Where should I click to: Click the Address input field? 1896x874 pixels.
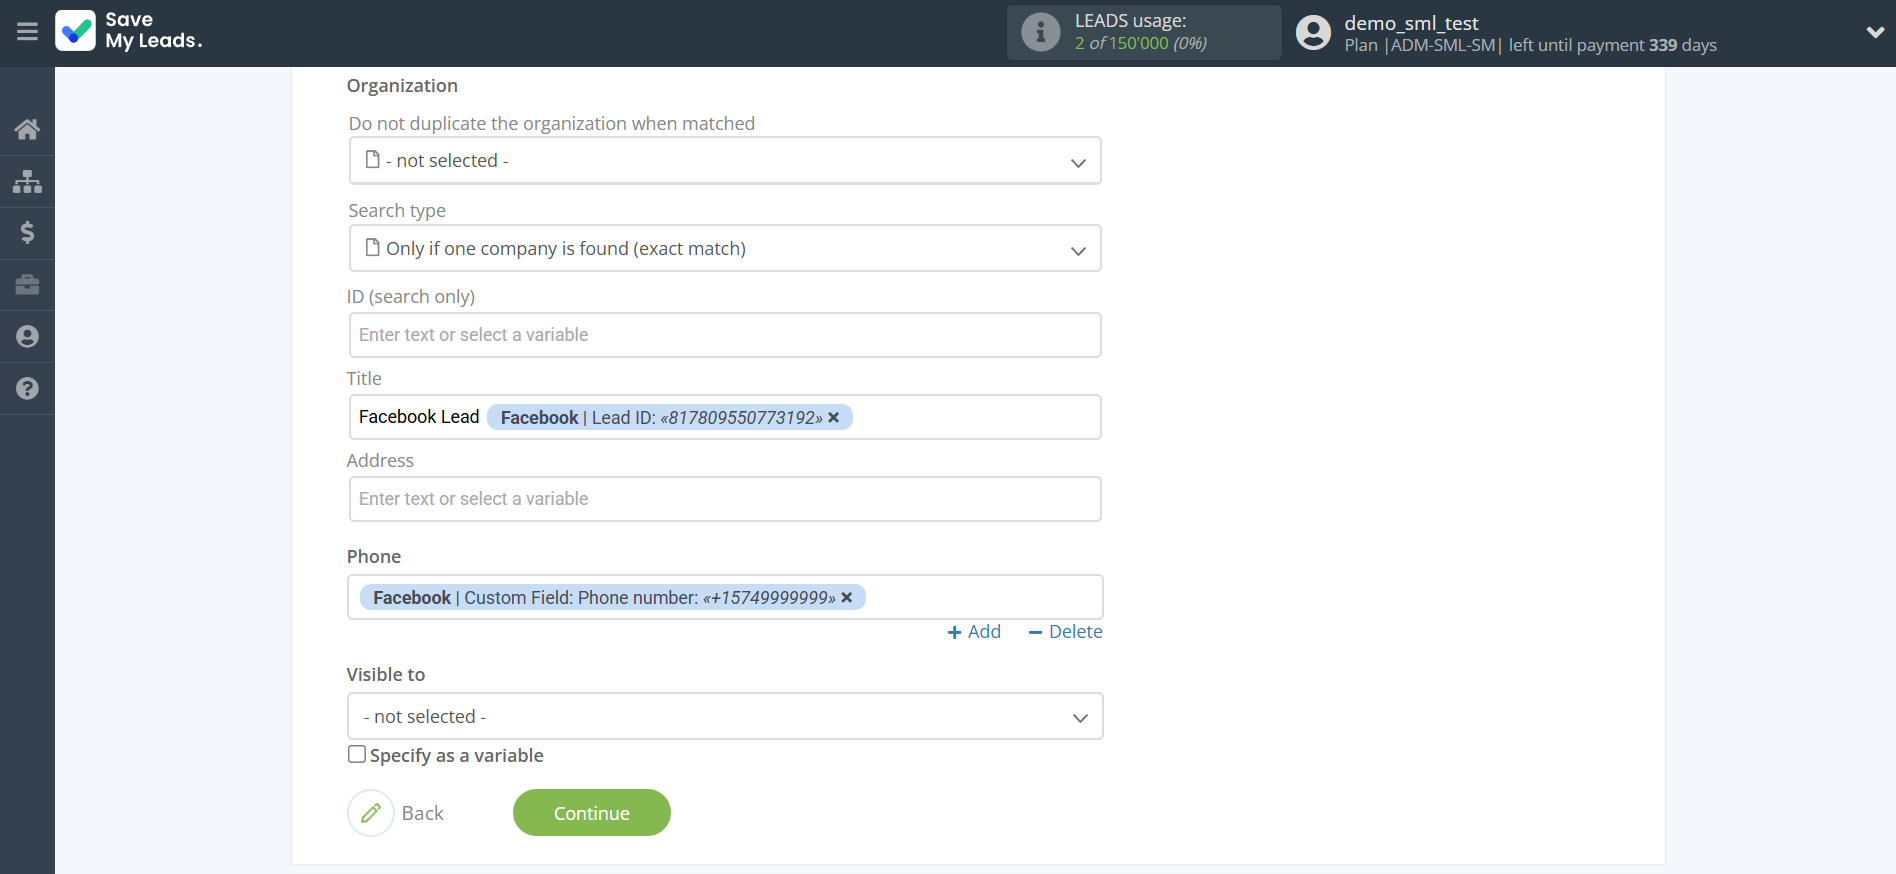[724, 498]
